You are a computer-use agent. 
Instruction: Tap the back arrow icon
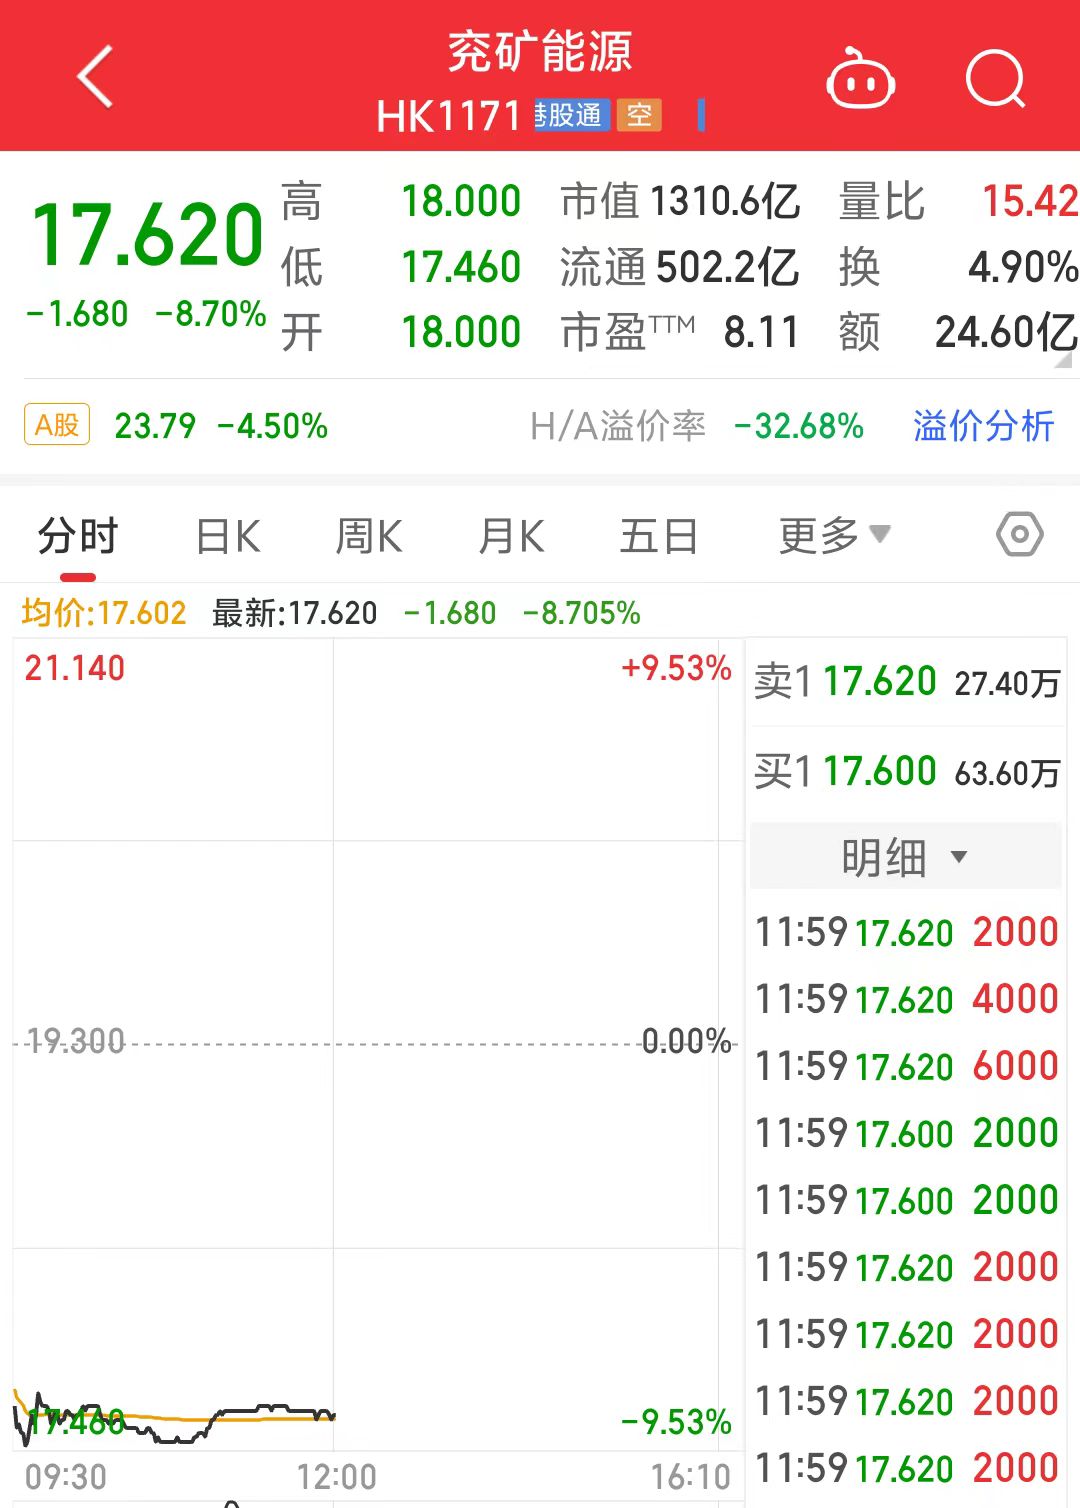pyautogui.click(x=95, y=77)
